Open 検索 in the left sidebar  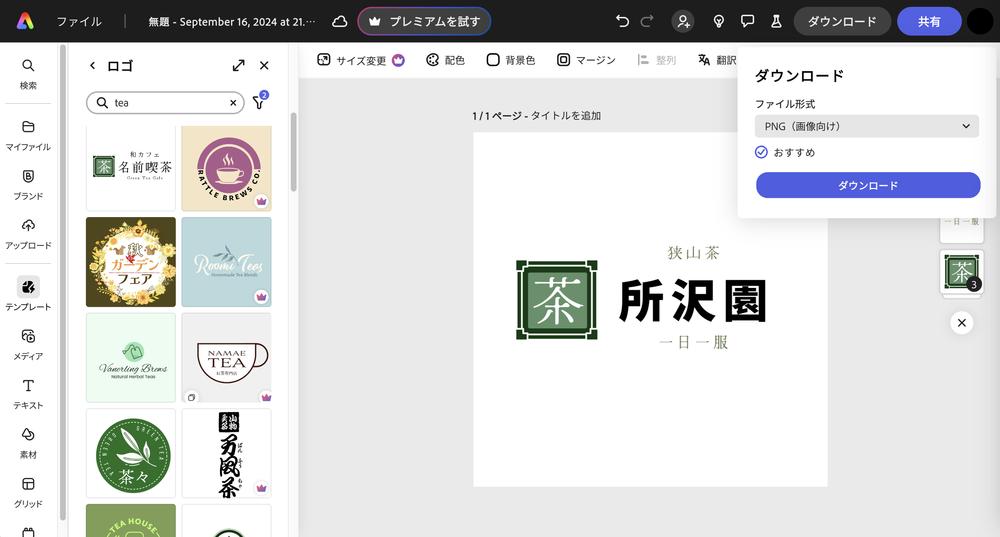(x=28, y=75)
